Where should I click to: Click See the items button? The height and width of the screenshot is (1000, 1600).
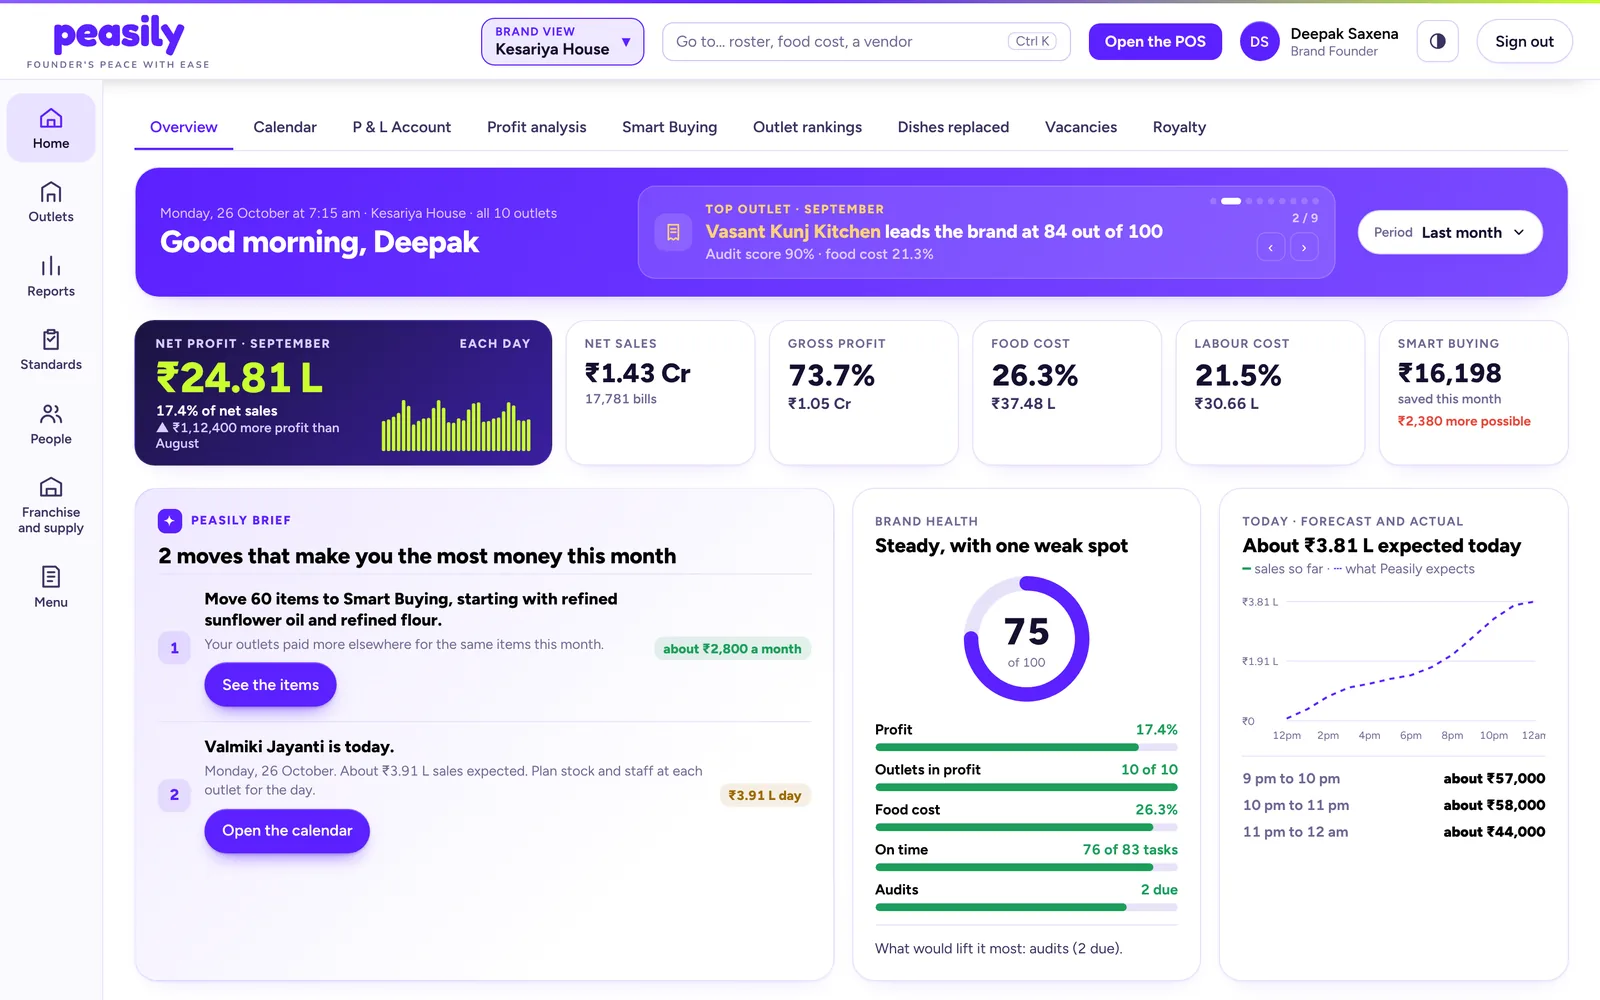[x=270, y=685]
